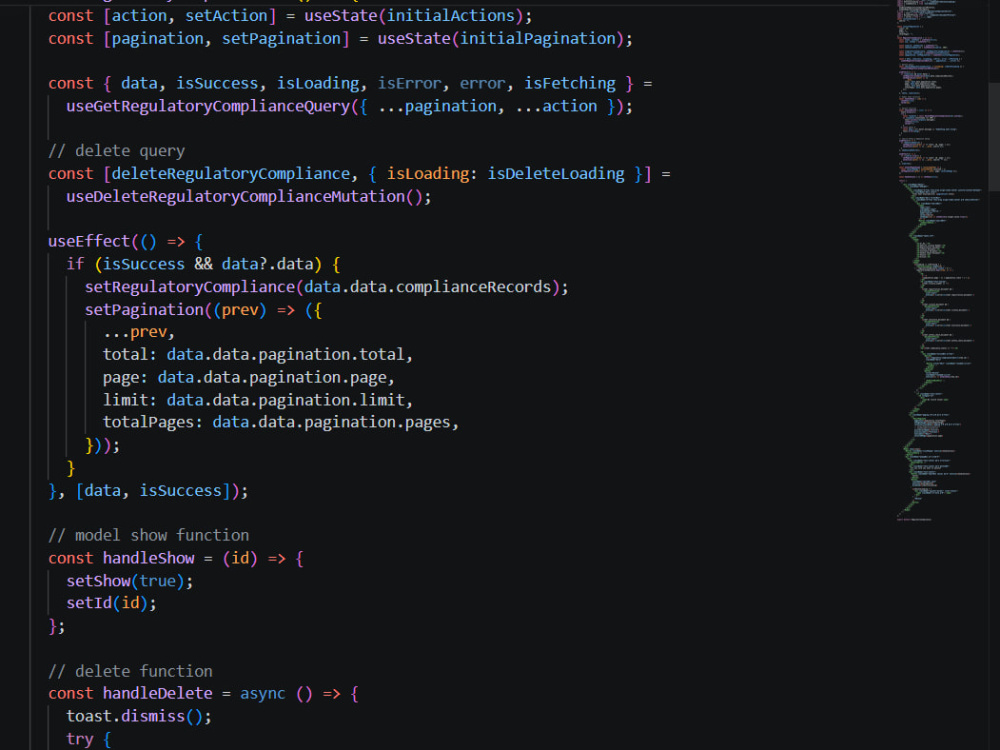Click the 'toast.dismiss();' statement
Screen dimensions: 1000x750
[x=139, y=717]
